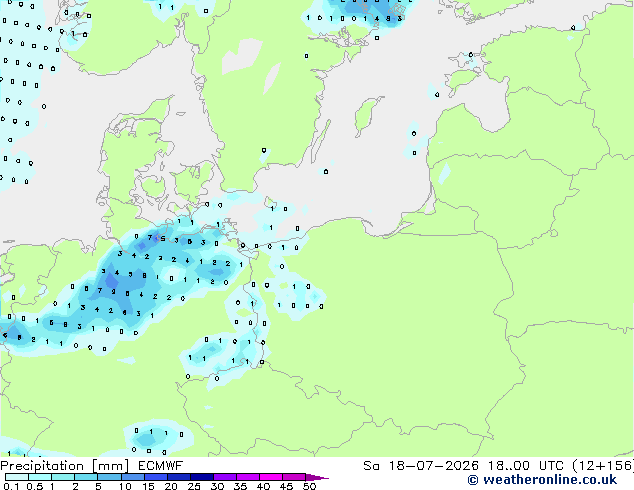The width and height of the screenshot is (634, 490).
Task: Click the 20–25 mm legend color swatch
Action: click(179, 477)
